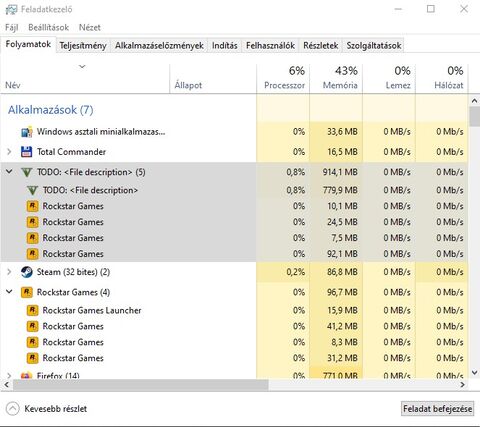480x427 pixels.
Task: Open the Nézet menu
Action: 90,27
